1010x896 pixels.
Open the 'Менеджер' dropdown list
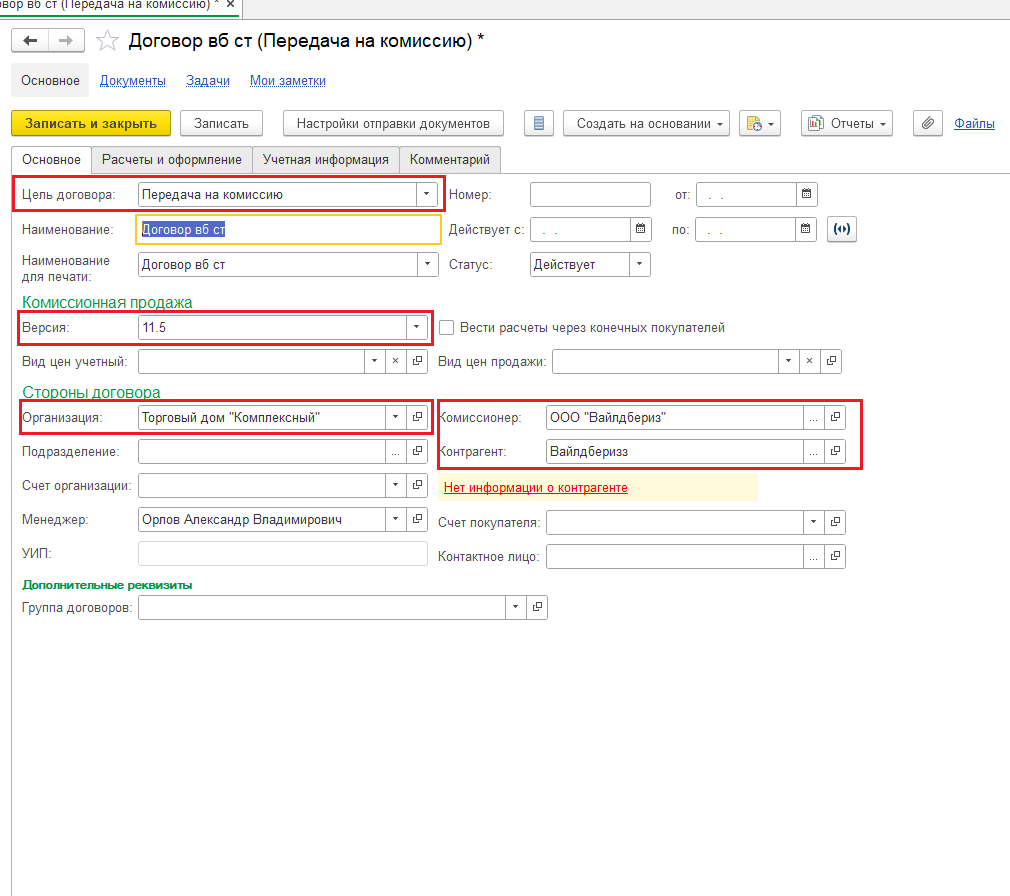[x=395, y=519]
